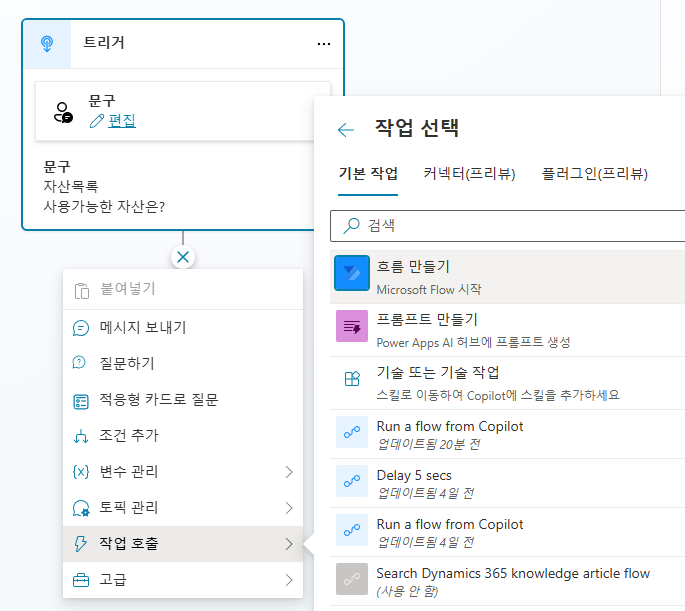Screen dimensions: 685x611
Task: Expand the 토픽 관리 submenu arrow
Action: point(289,507)
